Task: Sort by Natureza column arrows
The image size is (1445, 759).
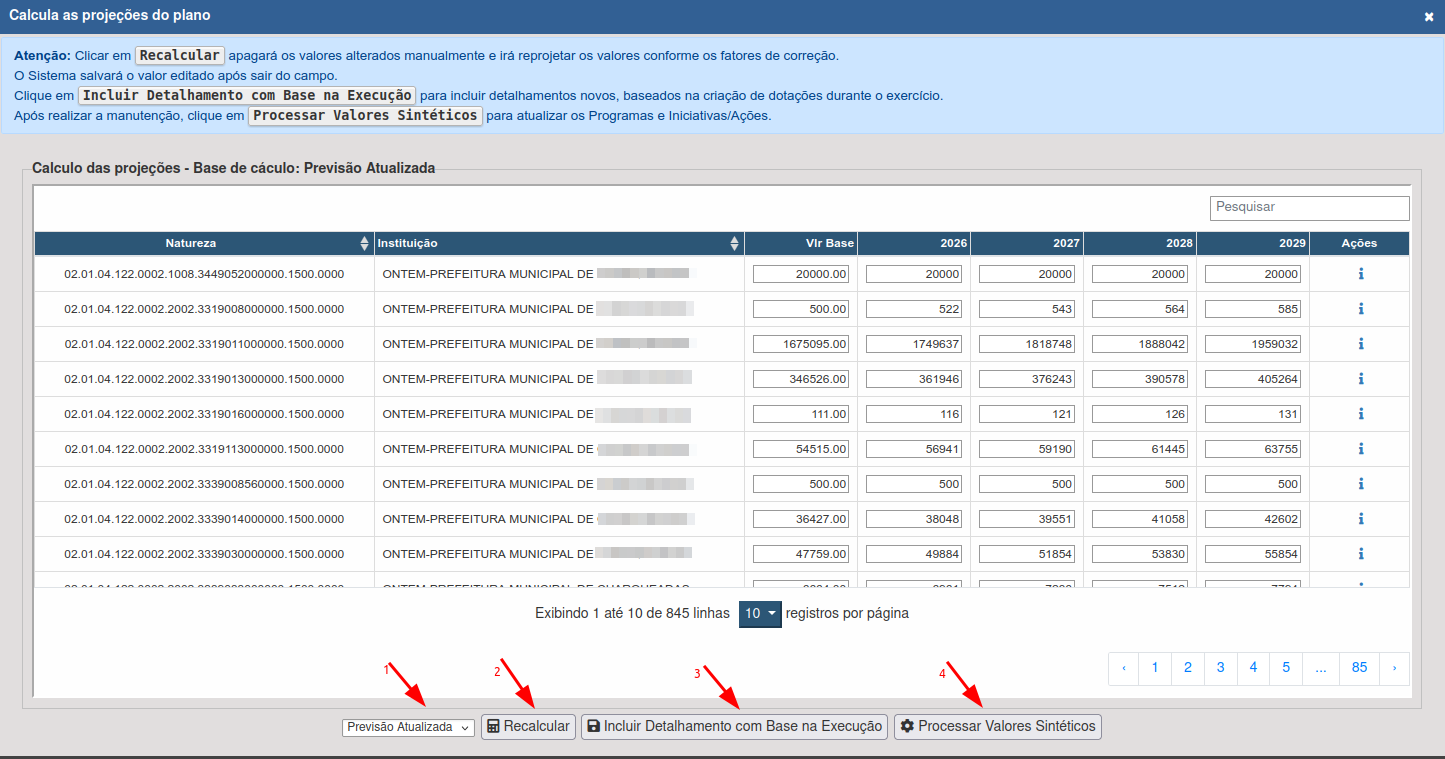Action: [x=364, y=243]
